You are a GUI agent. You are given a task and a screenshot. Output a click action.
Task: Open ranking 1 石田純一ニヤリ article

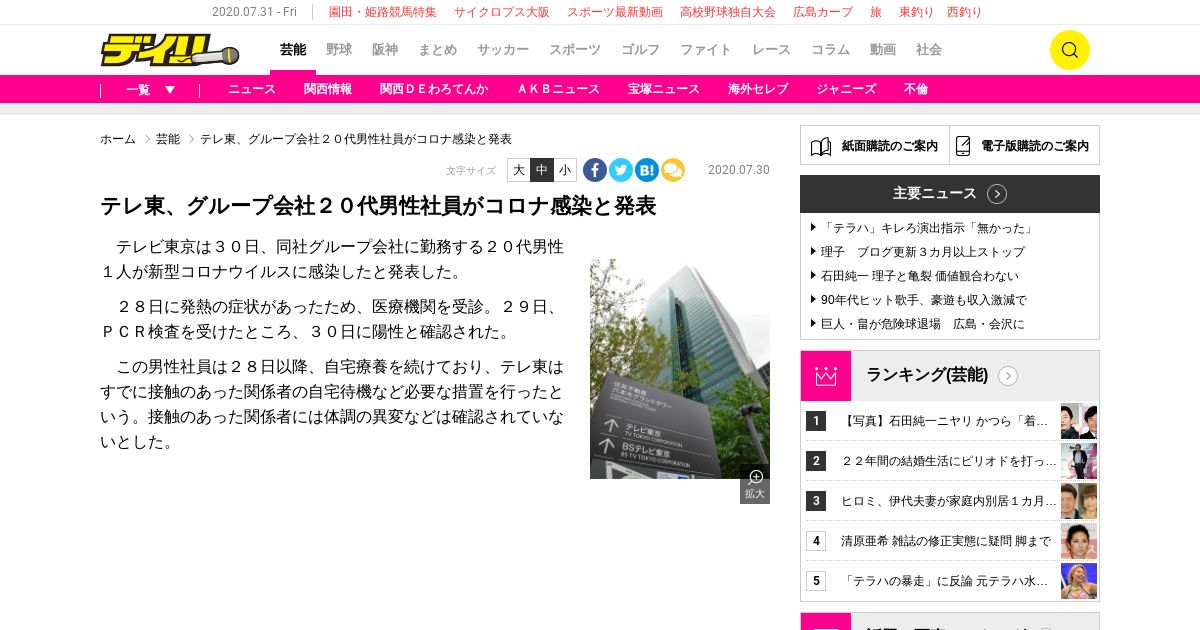[x=946, y=421]
